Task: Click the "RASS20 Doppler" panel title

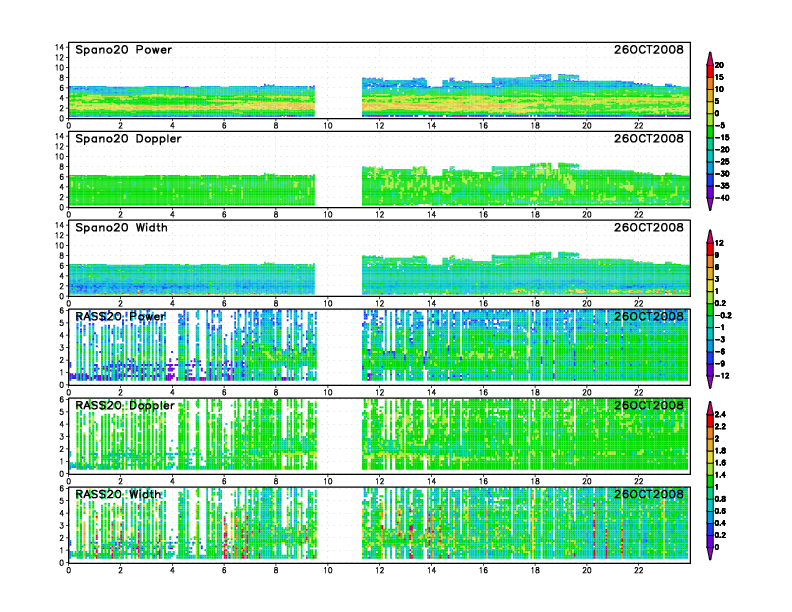Action: click(x=125, y=405)
